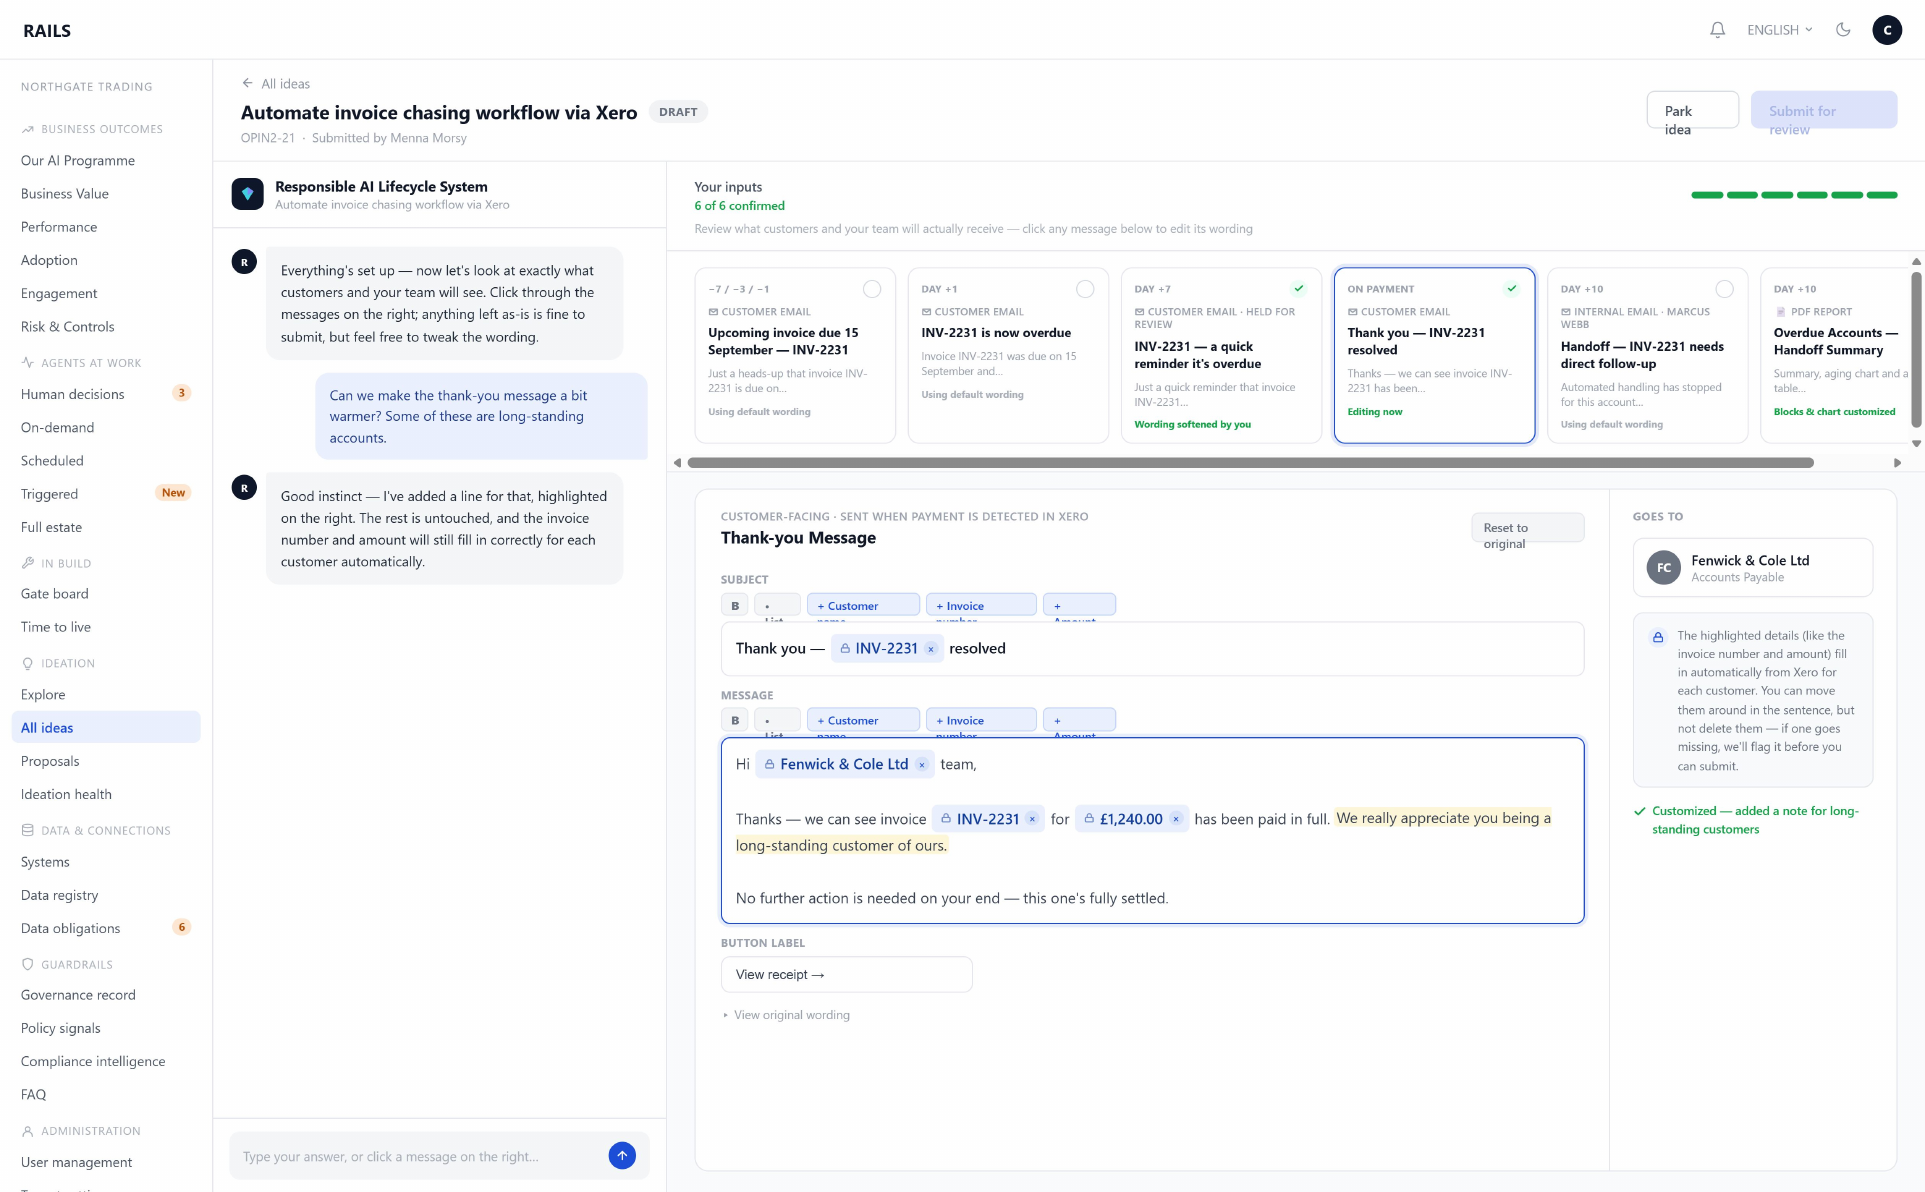1925x1192 pixels.
Task: Click the lock icon in the info note
Action: click(1658, 637)
